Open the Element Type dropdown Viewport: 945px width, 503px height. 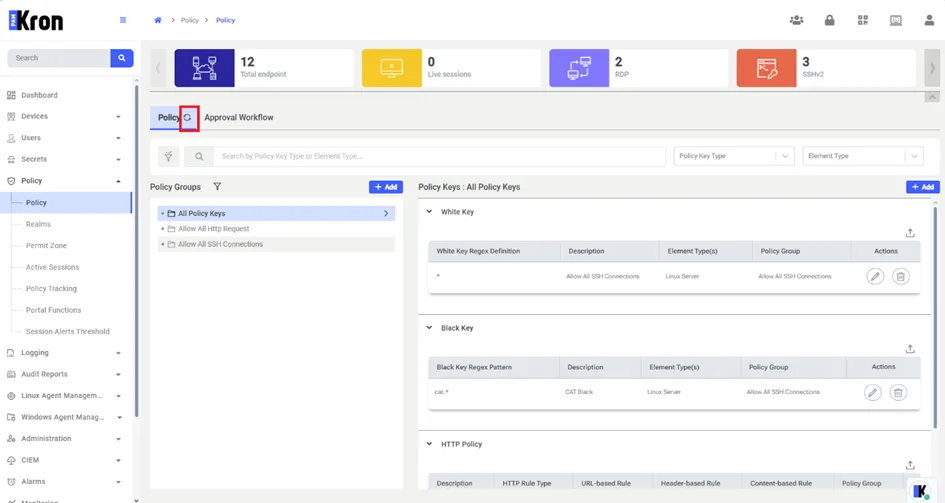pos(863,156)
